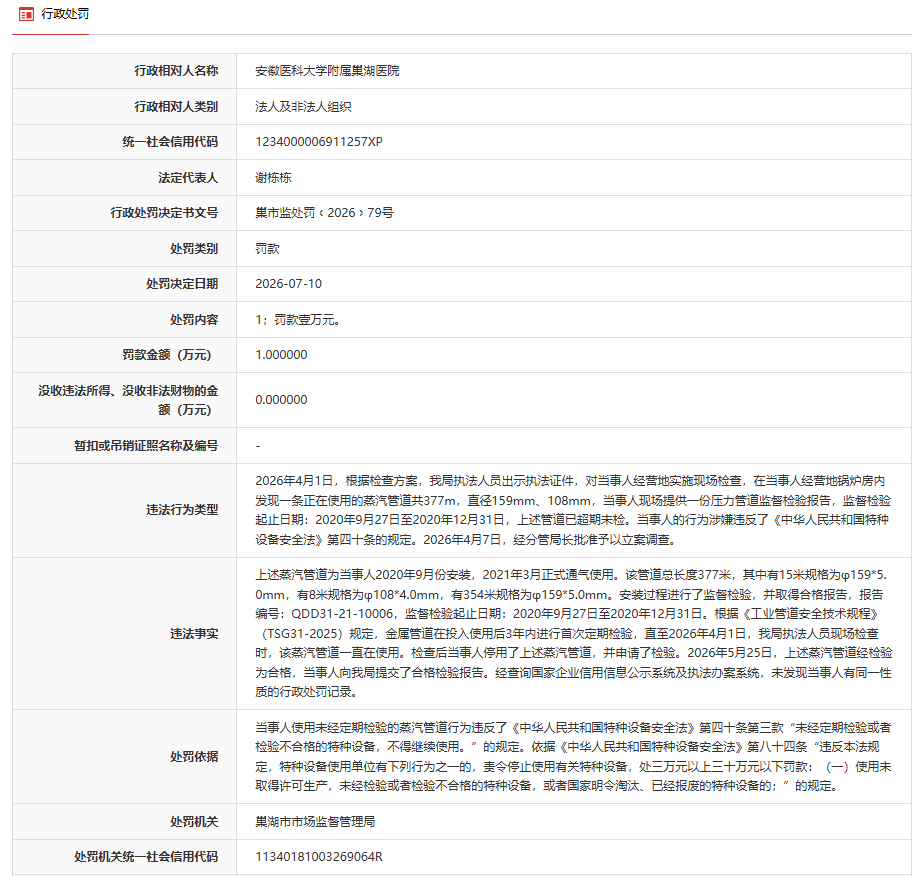Image resolution: width=917 pixels, height=876 pixels.
Task: Click the 行政相对人名称 label cell
Action: coord(176,71)
